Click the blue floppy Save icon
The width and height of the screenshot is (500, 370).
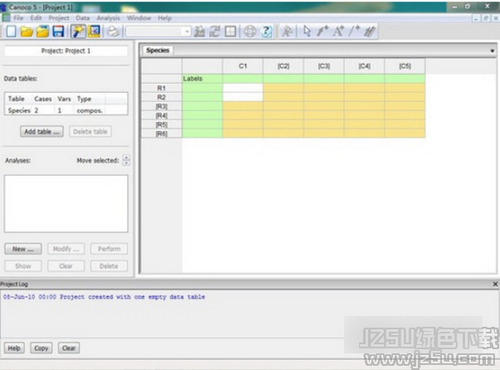[58, 31]
